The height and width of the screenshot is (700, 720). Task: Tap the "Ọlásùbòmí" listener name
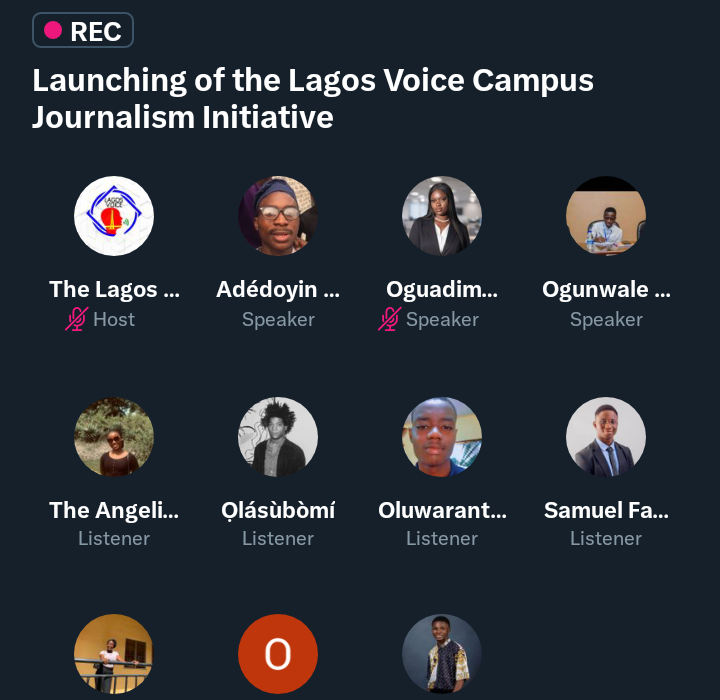278,510
